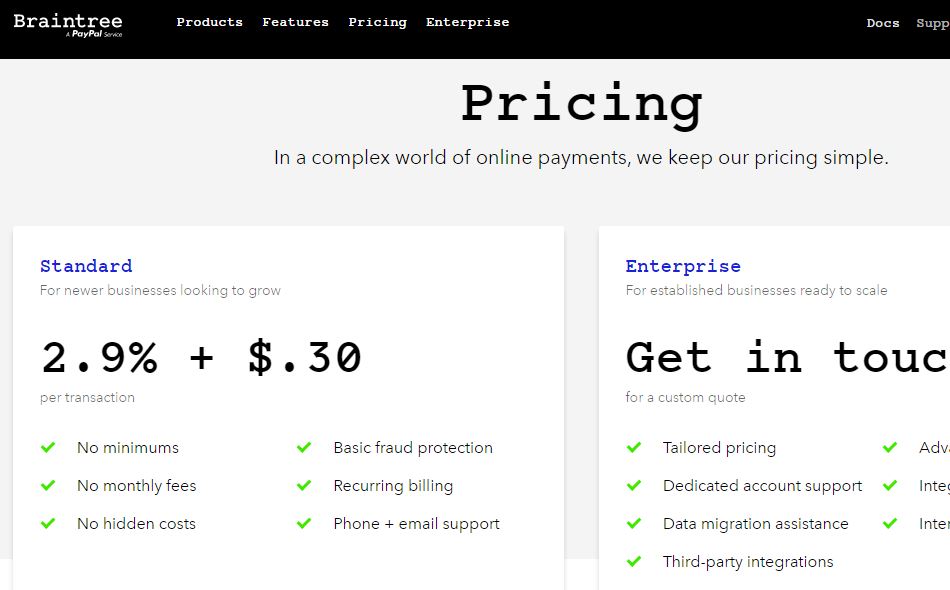
Task: Click the checkmark beside Recurring billing
Action: (x=304, y=486)
